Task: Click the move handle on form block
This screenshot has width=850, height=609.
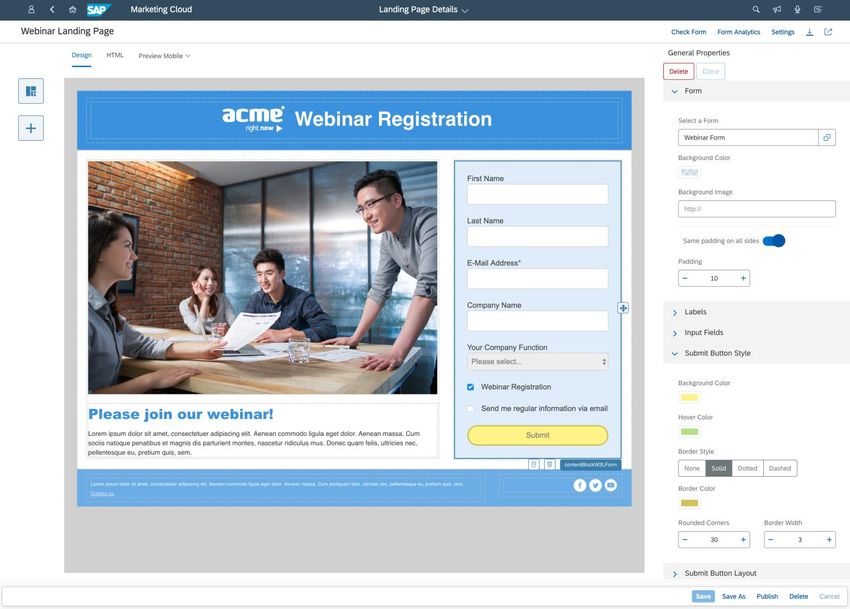Action: click(623, 308)
